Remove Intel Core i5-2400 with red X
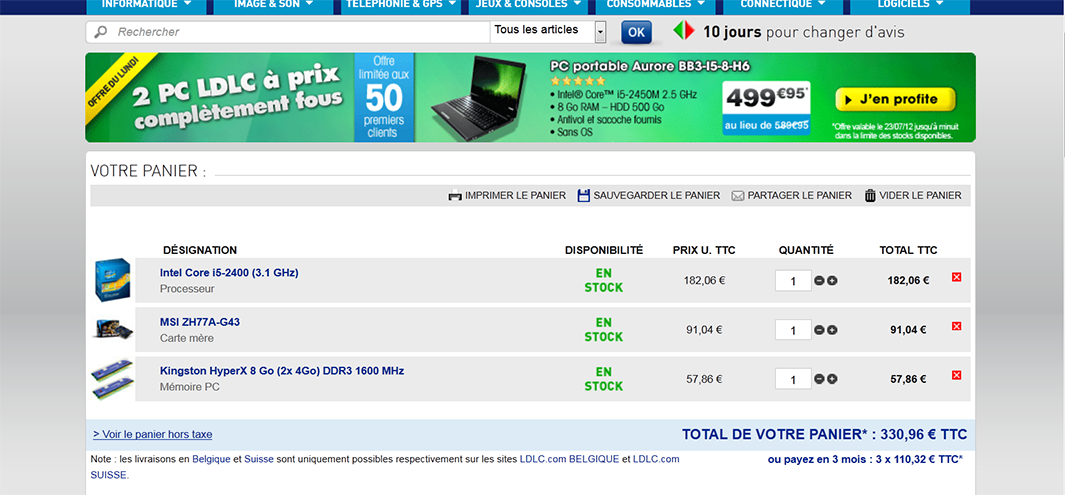The image size is (1065, 495). [x=956, y=277]
